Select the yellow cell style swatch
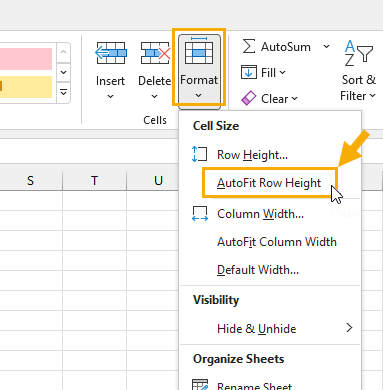Viewport: 383px width, 390px height. pos(26,87)
